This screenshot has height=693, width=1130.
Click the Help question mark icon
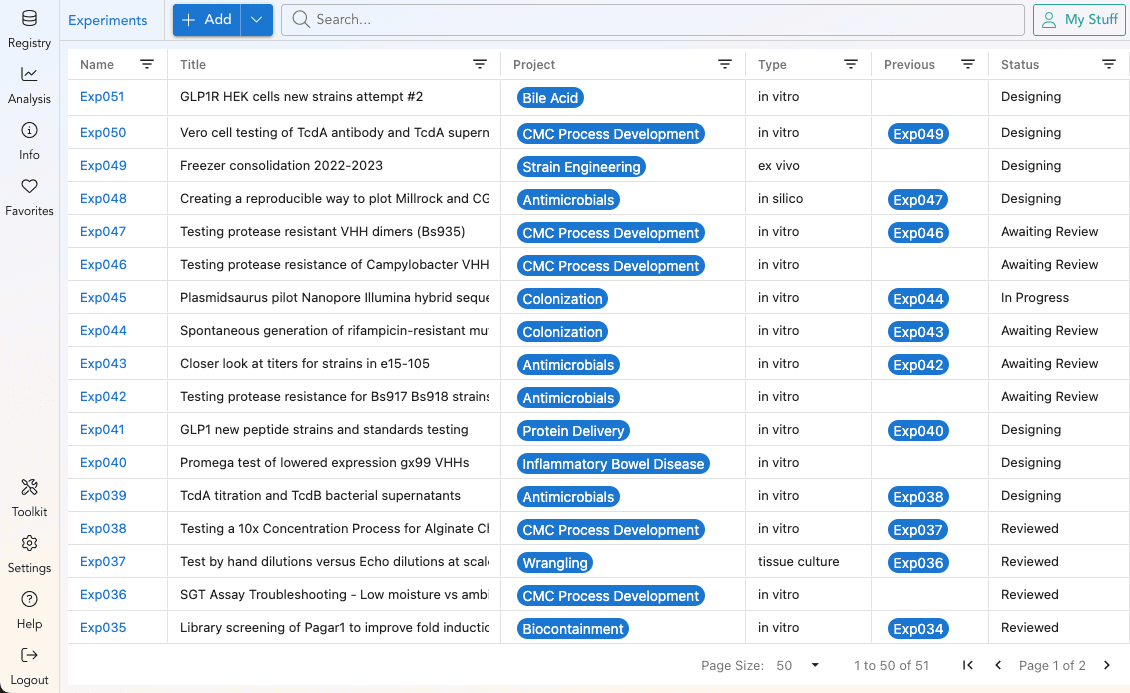point(29,600)
